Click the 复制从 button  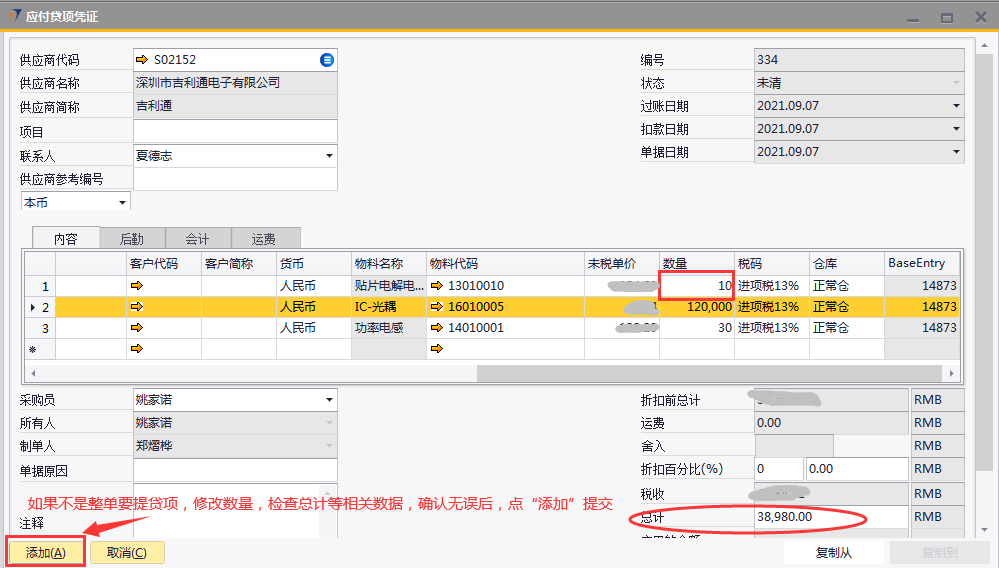tap(833, 552)
